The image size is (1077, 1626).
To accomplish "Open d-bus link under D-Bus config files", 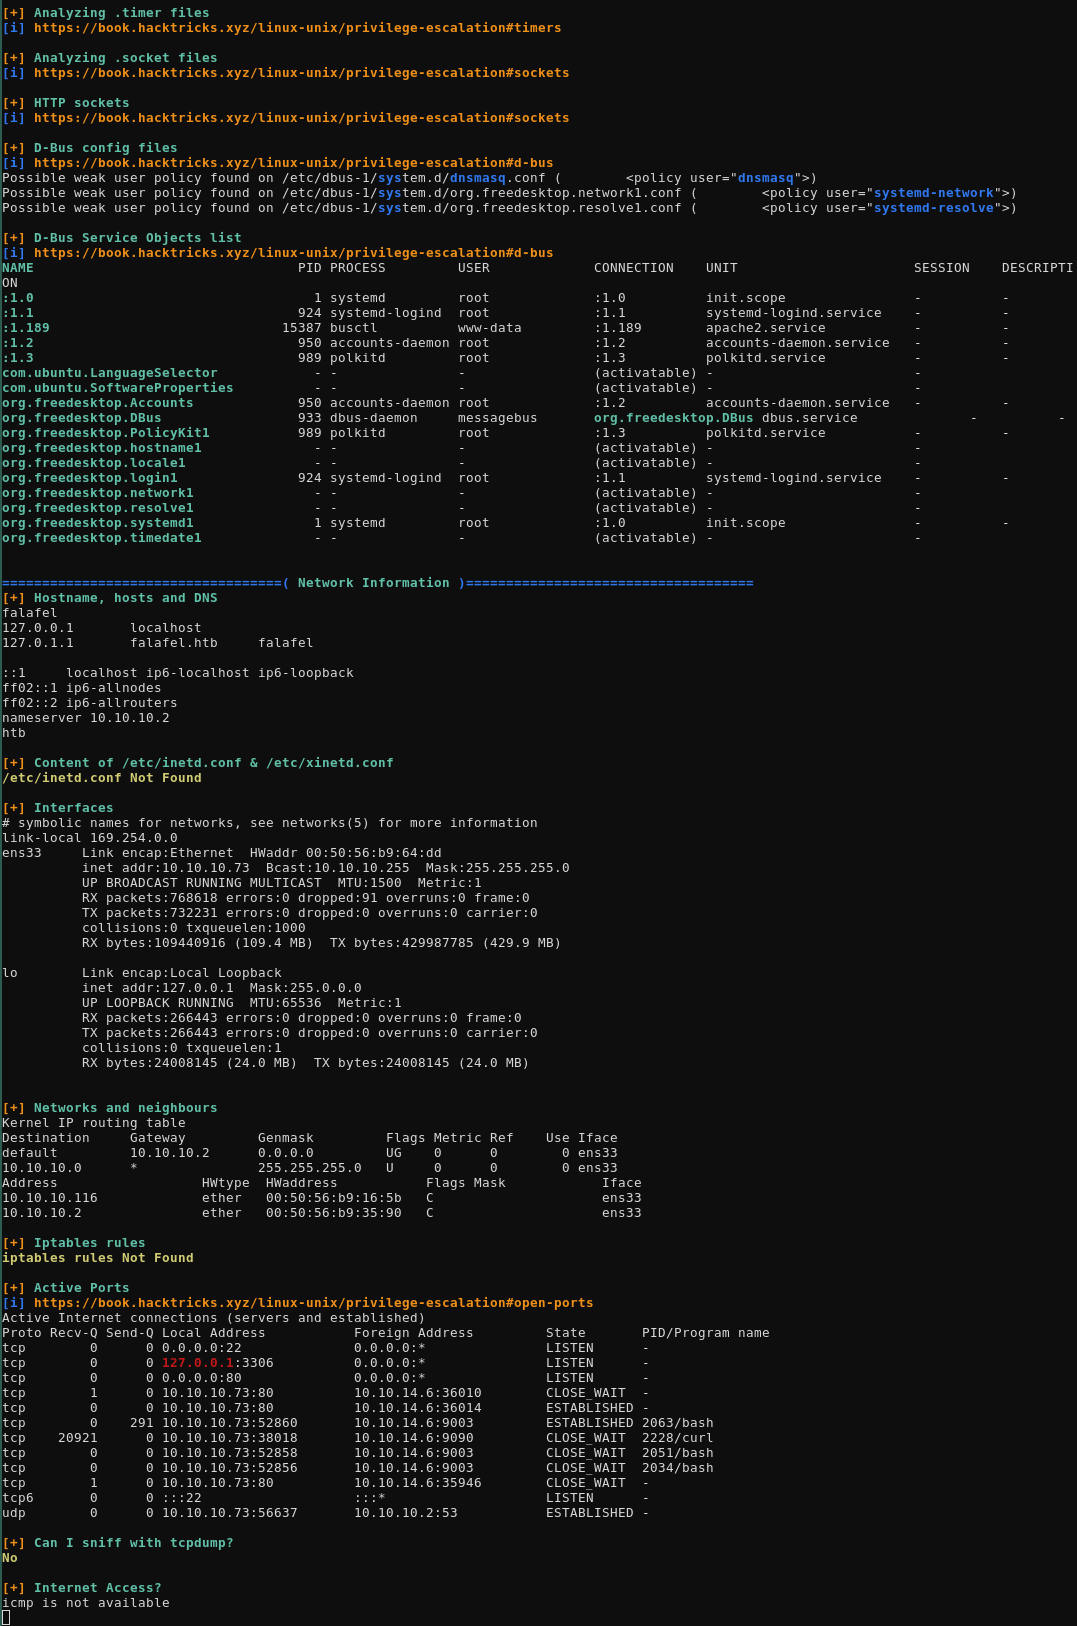I will [293, 163].
